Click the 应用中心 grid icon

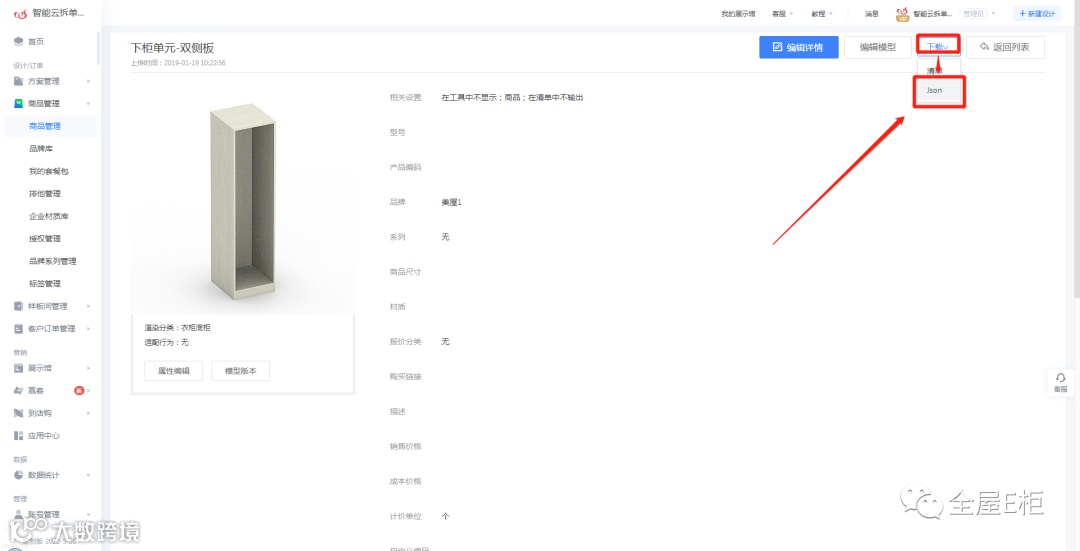tap(19, 435)
